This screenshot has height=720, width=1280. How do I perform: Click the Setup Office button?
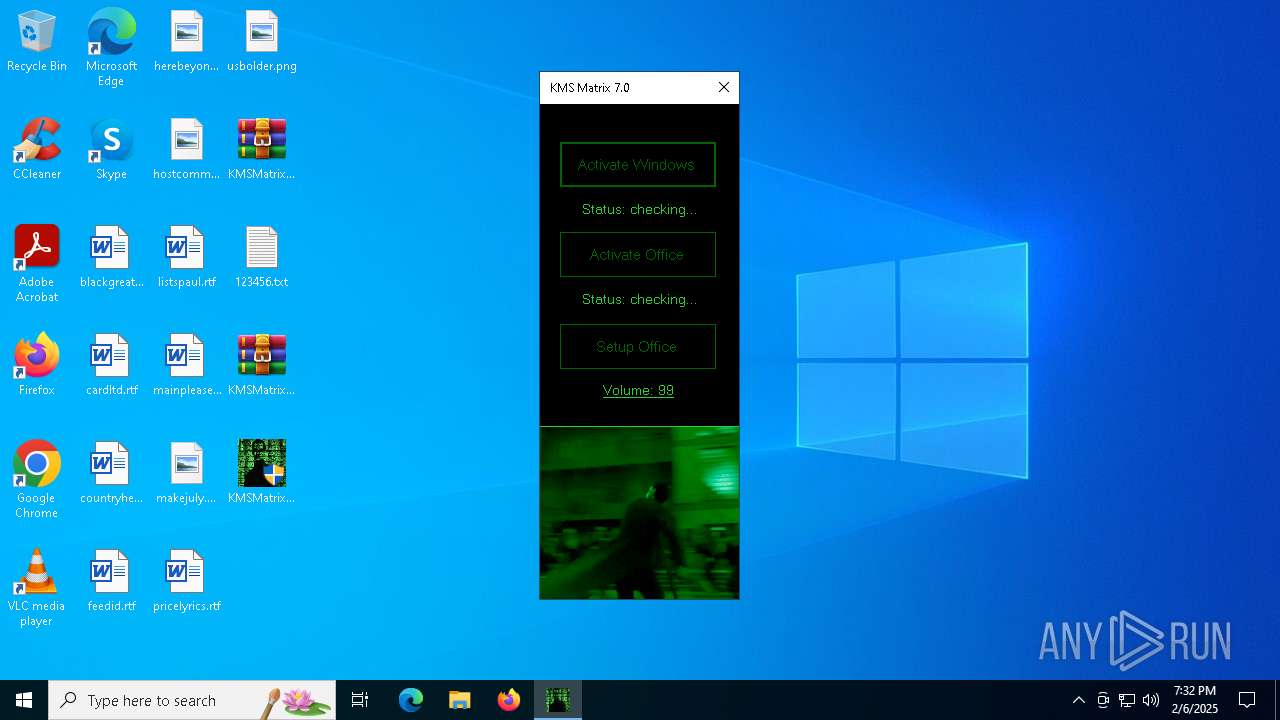[638, 347]
